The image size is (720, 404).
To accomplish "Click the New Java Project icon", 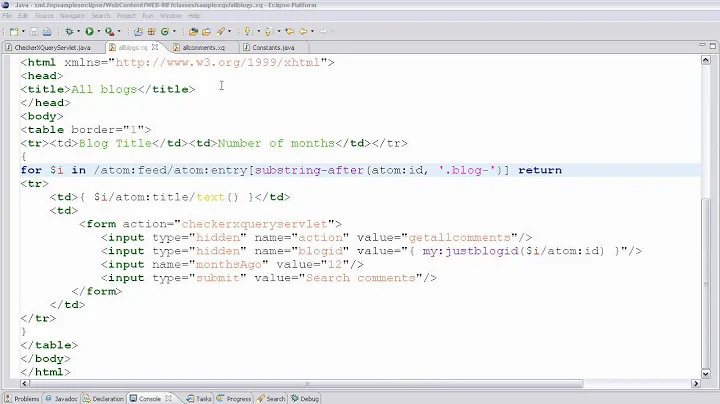I will [x=138, y=32].
